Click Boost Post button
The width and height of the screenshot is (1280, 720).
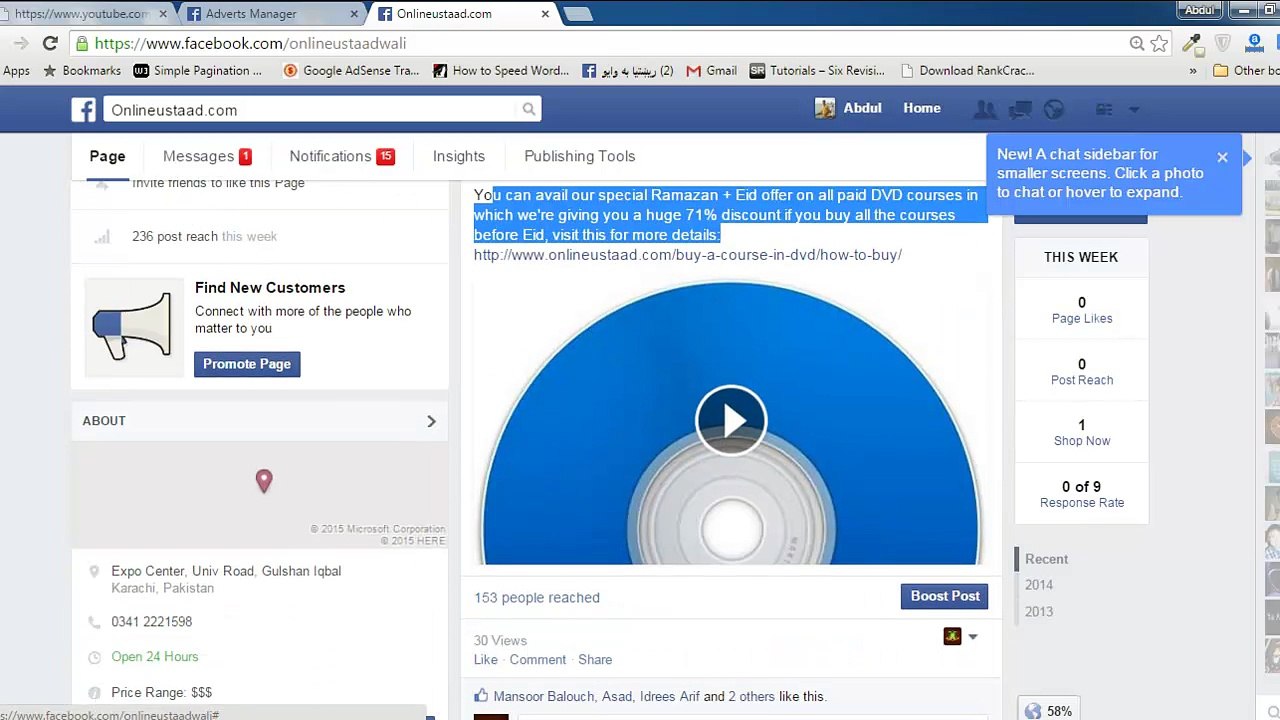[945, 596]
